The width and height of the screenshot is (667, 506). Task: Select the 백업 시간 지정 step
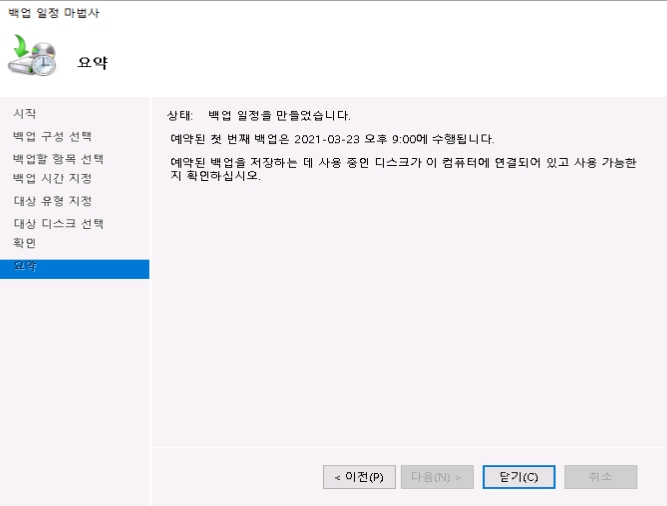(x=52, y=178)
